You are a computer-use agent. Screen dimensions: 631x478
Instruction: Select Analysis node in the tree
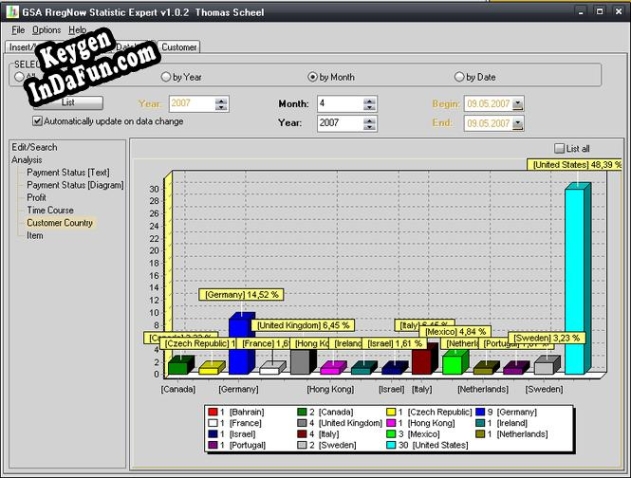click(27, 160)
